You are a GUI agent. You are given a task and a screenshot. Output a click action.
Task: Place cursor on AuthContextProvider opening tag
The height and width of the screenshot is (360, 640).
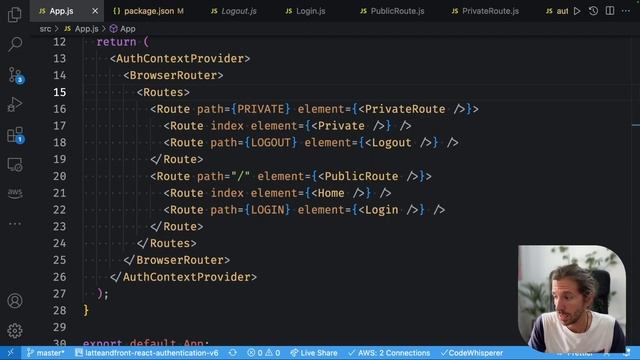click(x=180, y=59)
